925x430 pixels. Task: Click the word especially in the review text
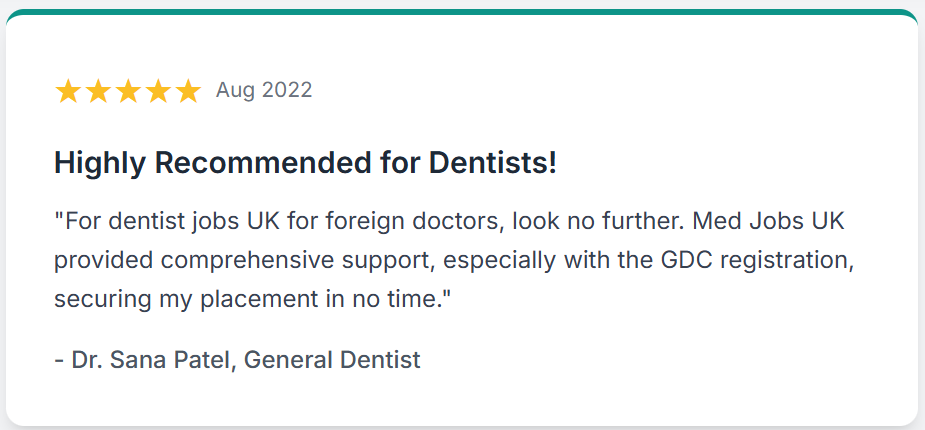(499, 261)
